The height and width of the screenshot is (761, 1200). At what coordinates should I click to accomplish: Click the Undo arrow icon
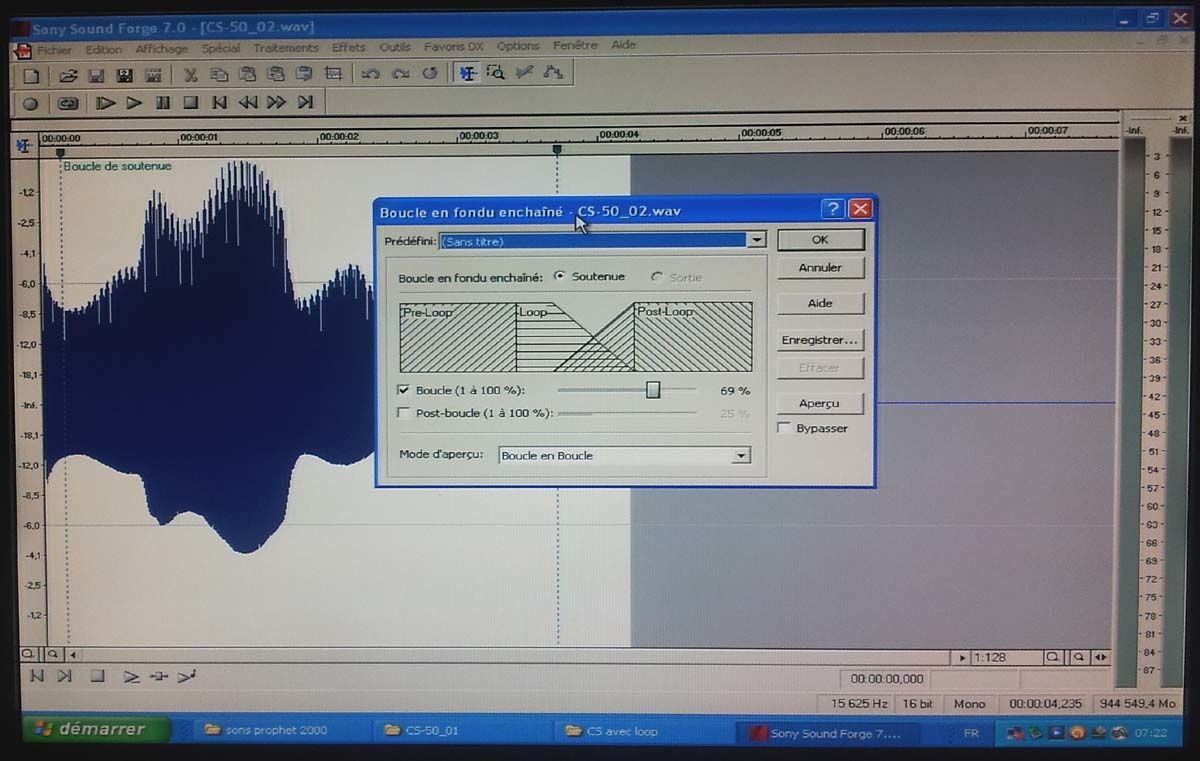[371, 74]
